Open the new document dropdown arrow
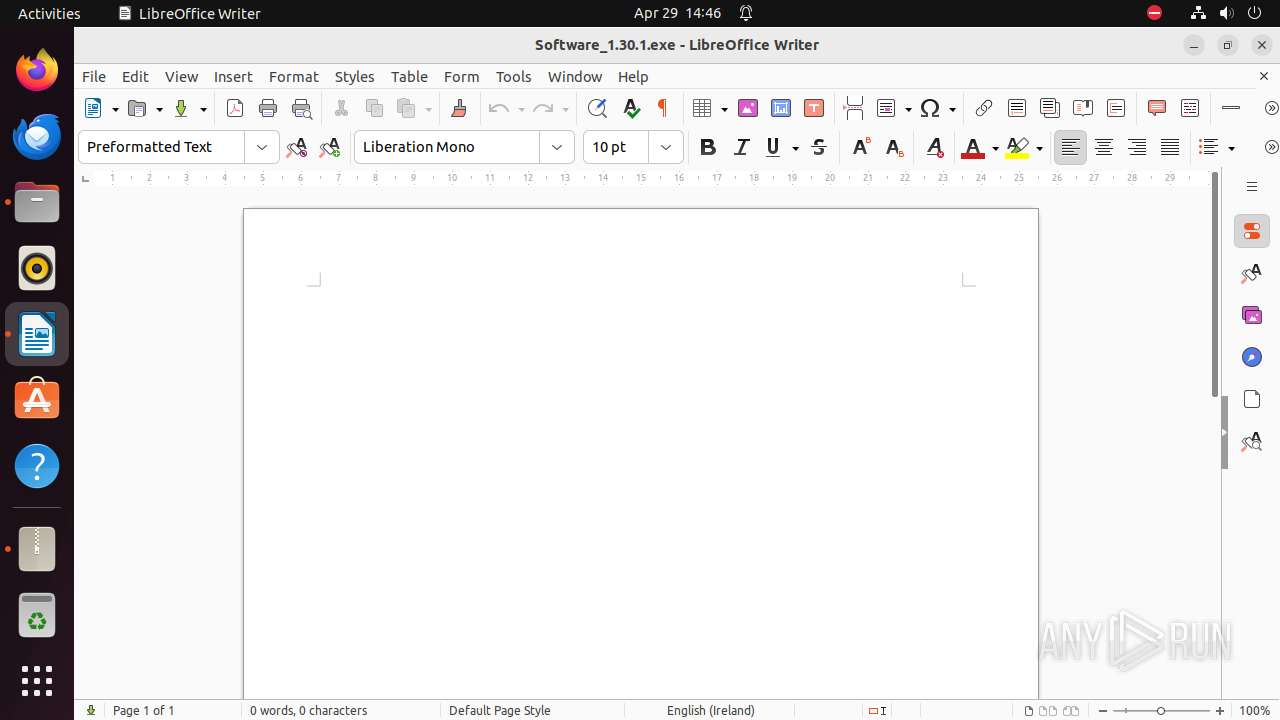This screenshot has width=1280, height=720. (115, 109)
